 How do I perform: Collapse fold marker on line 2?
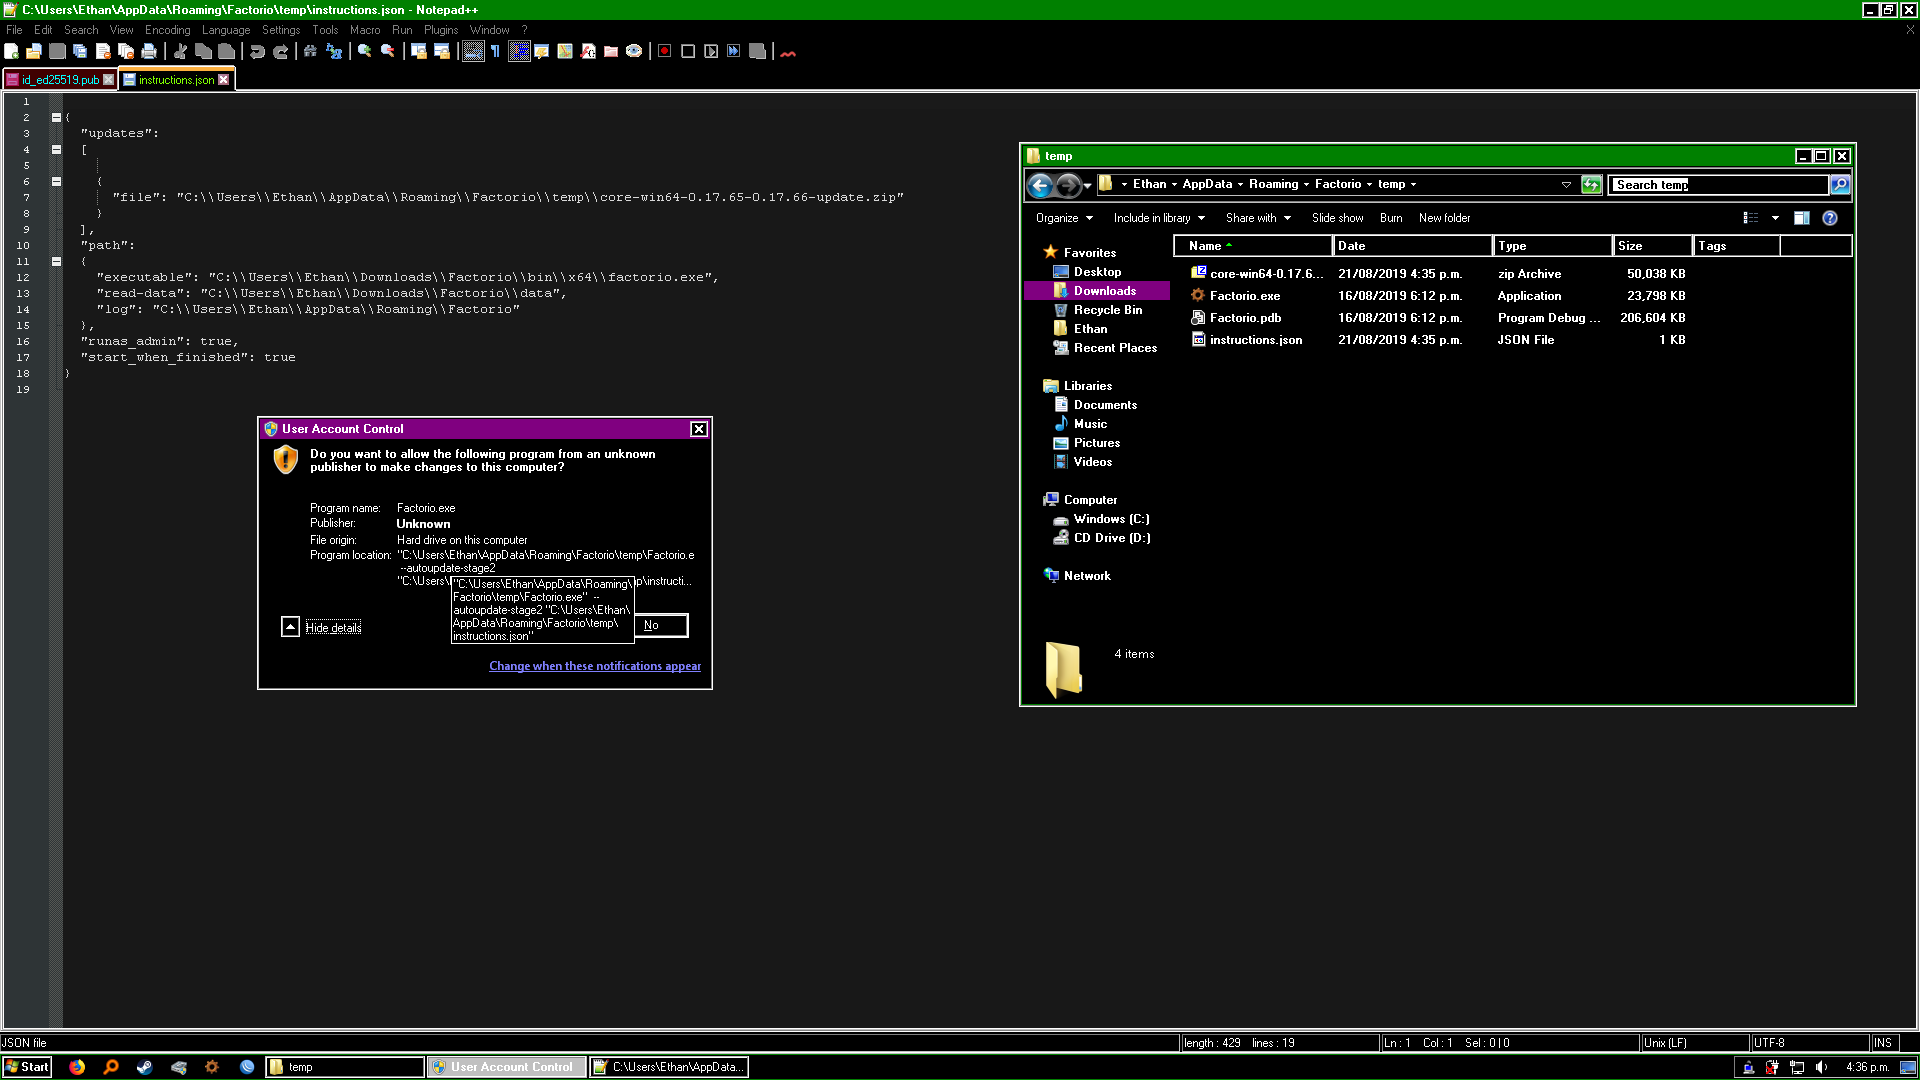coord(56,117)
